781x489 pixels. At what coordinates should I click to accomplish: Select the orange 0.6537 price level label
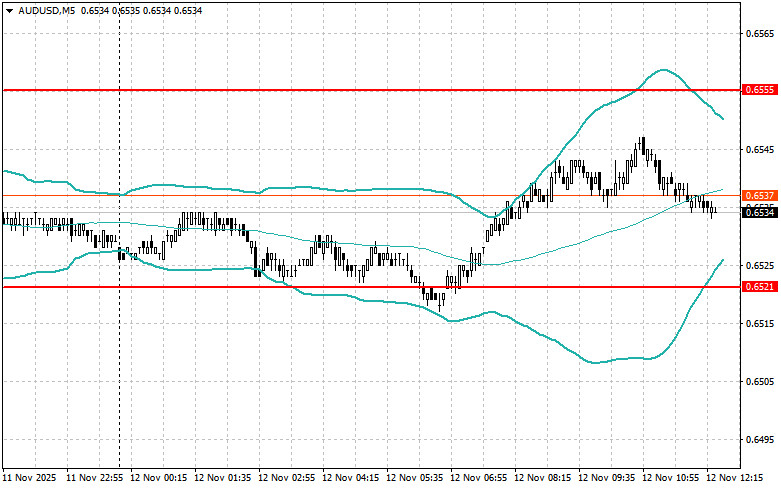tap(760, 195)
